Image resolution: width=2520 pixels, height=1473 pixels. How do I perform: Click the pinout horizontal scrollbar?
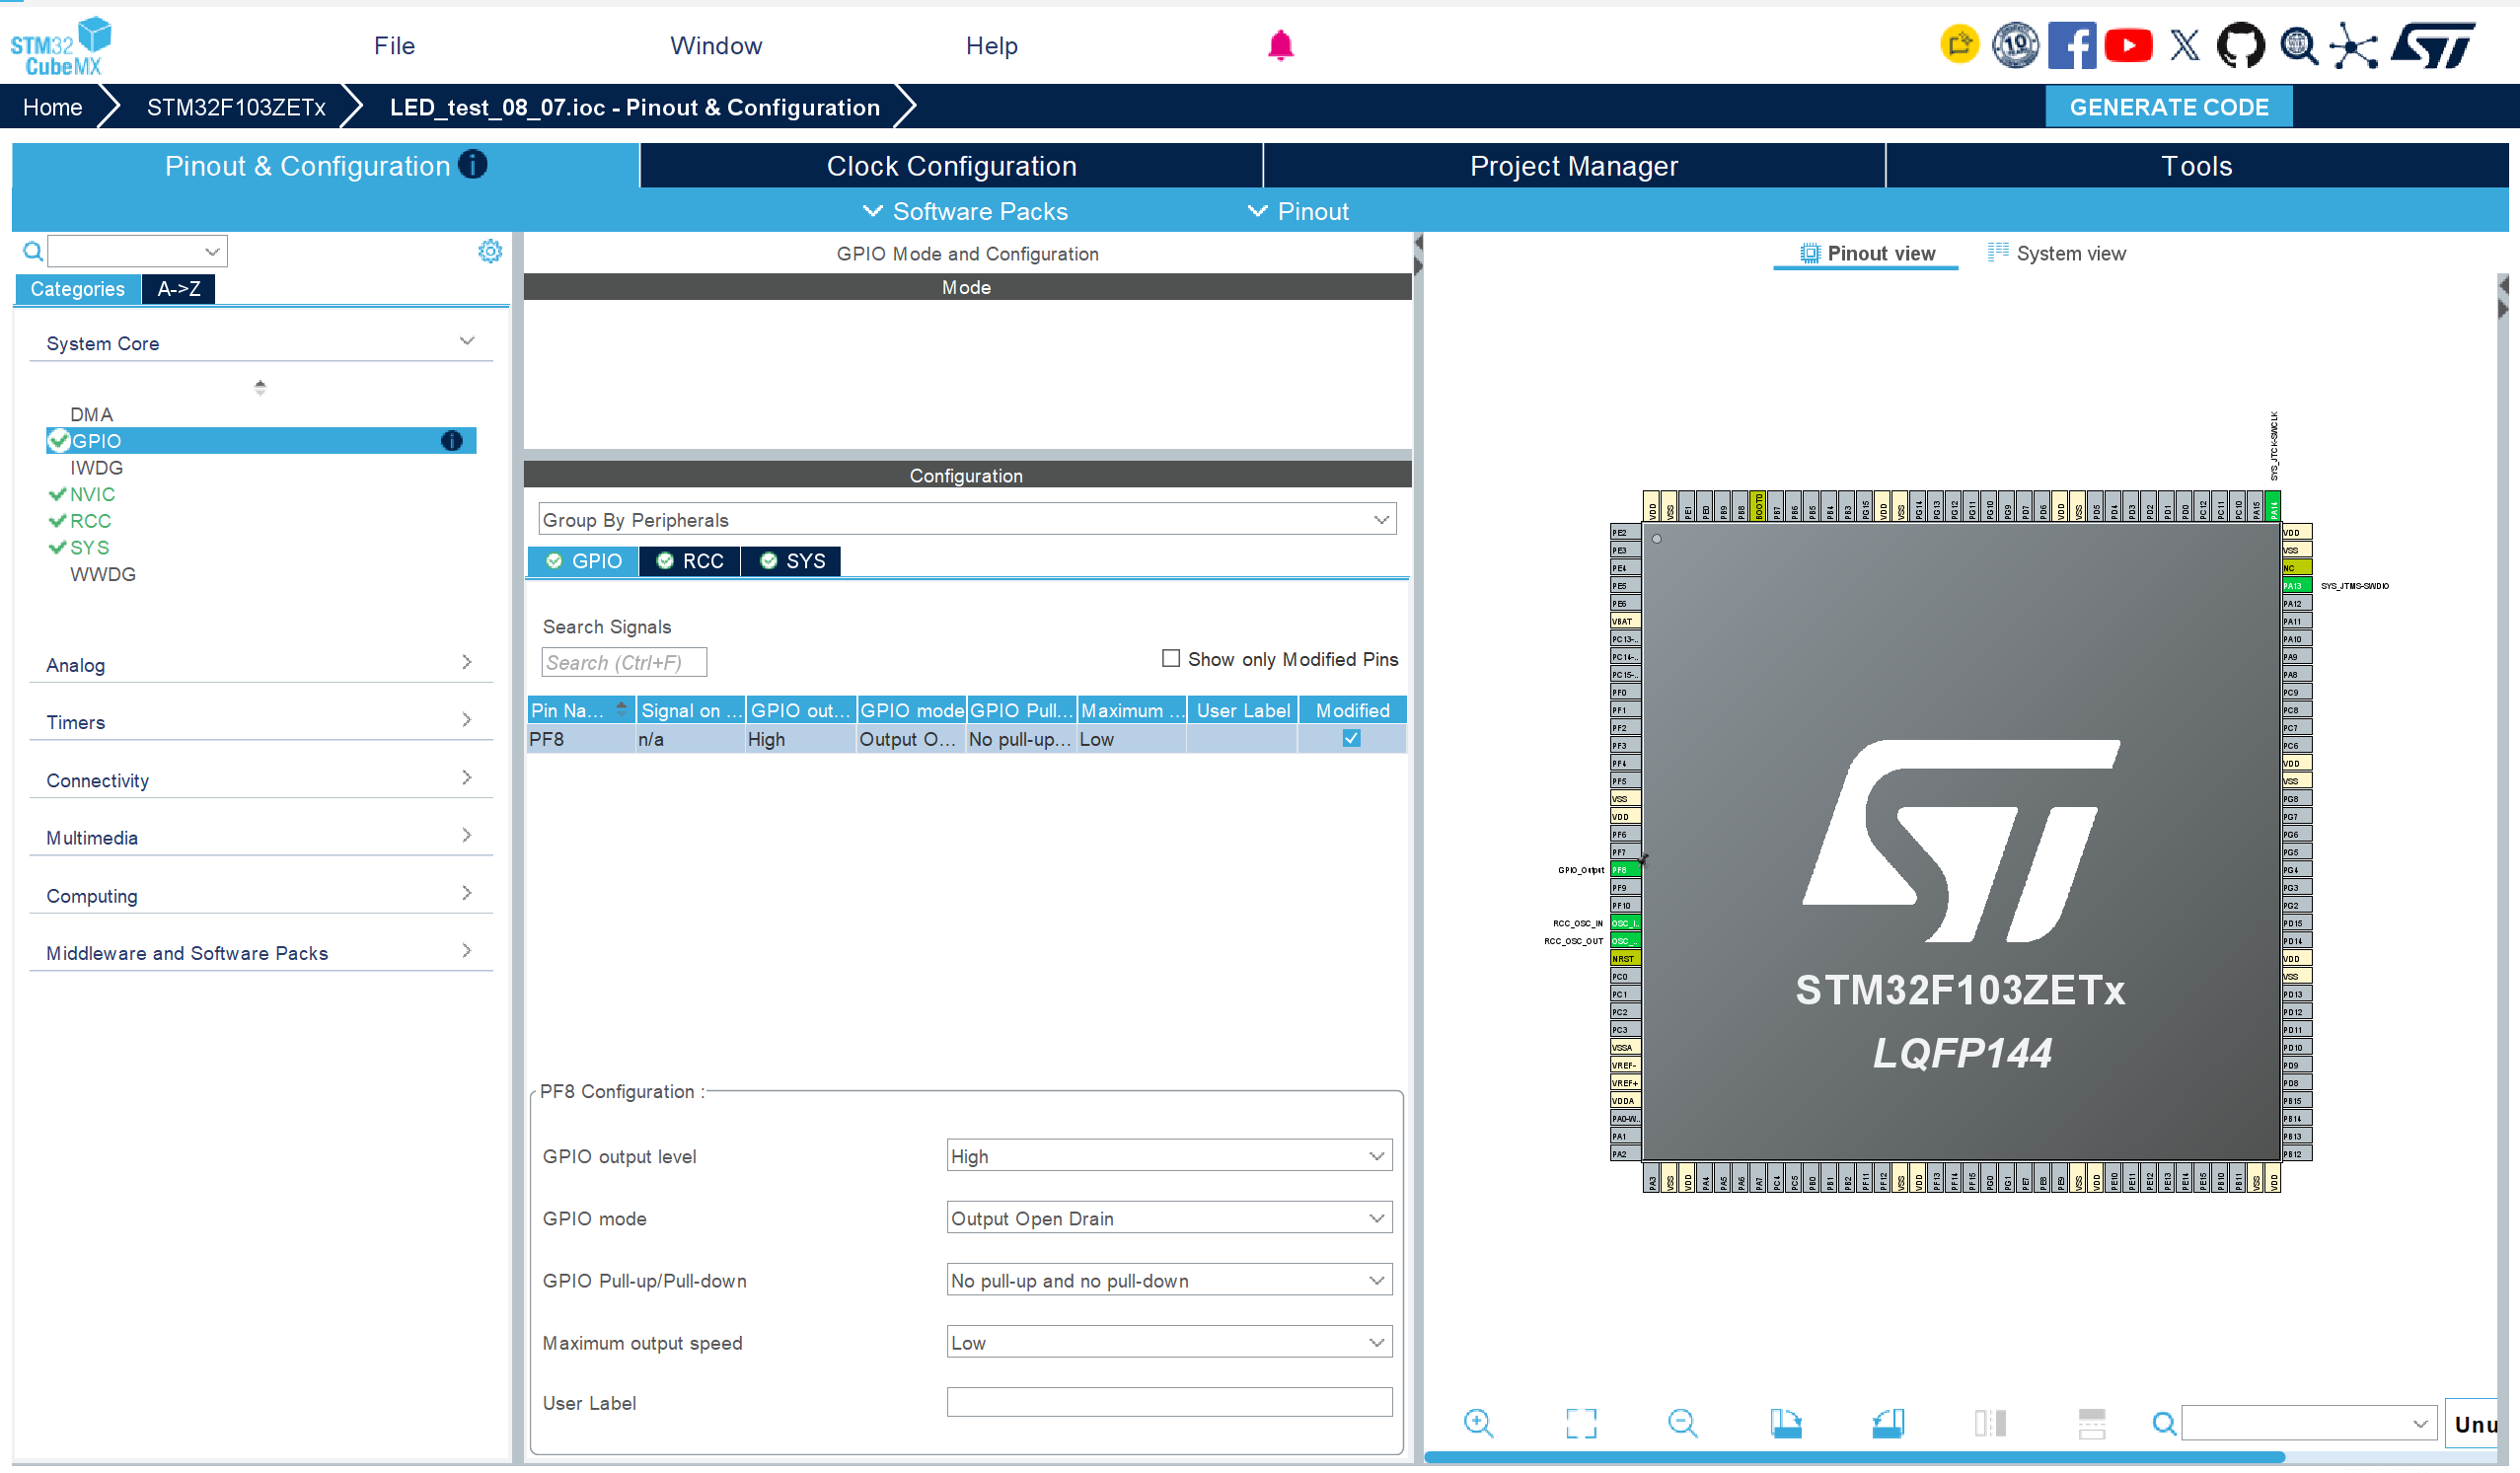click(1855, 1457)
